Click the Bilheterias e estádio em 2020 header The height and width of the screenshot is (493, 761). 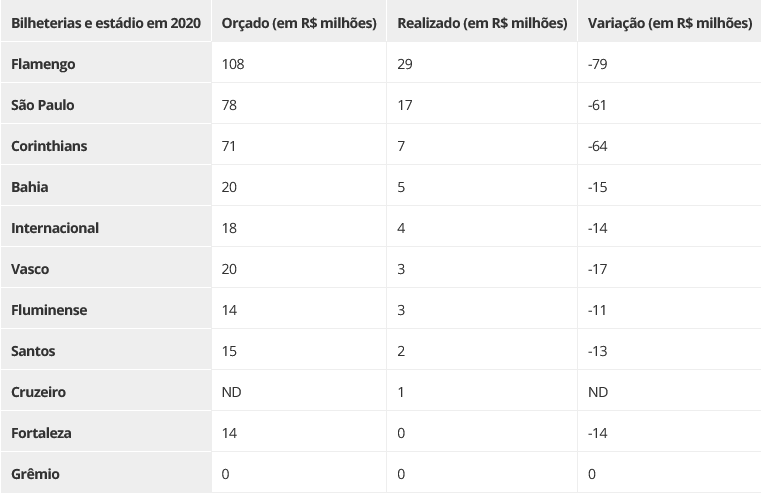coord(105,23)
